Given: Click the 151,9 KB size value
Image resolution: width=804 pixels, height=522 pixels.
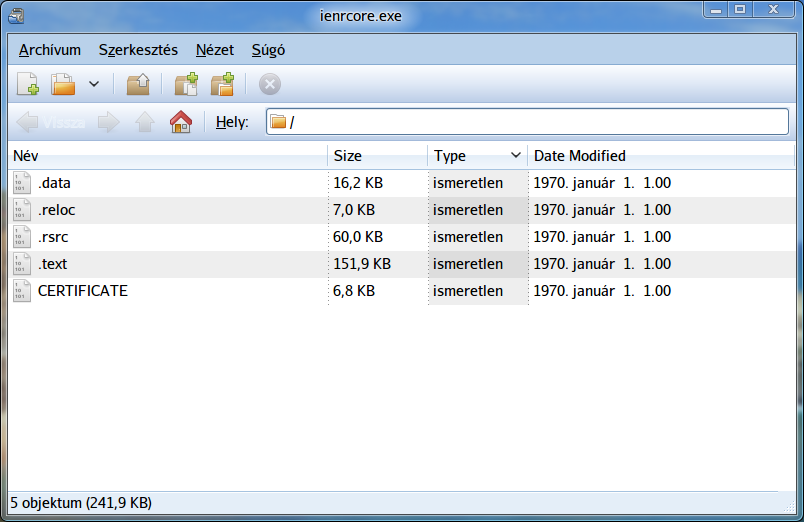Looking at the screenshot, I should tap(362, 264).
